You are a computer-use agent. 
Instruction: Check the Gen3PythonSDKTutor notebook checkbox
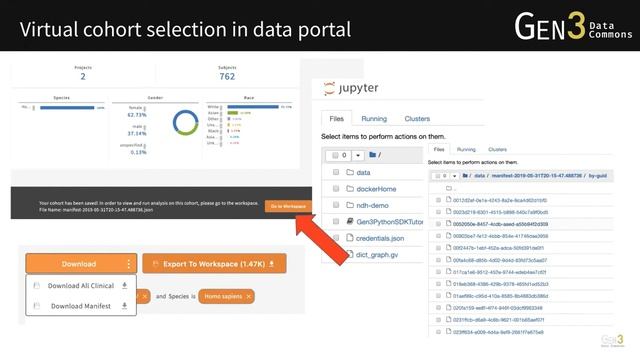pos(336,221)
